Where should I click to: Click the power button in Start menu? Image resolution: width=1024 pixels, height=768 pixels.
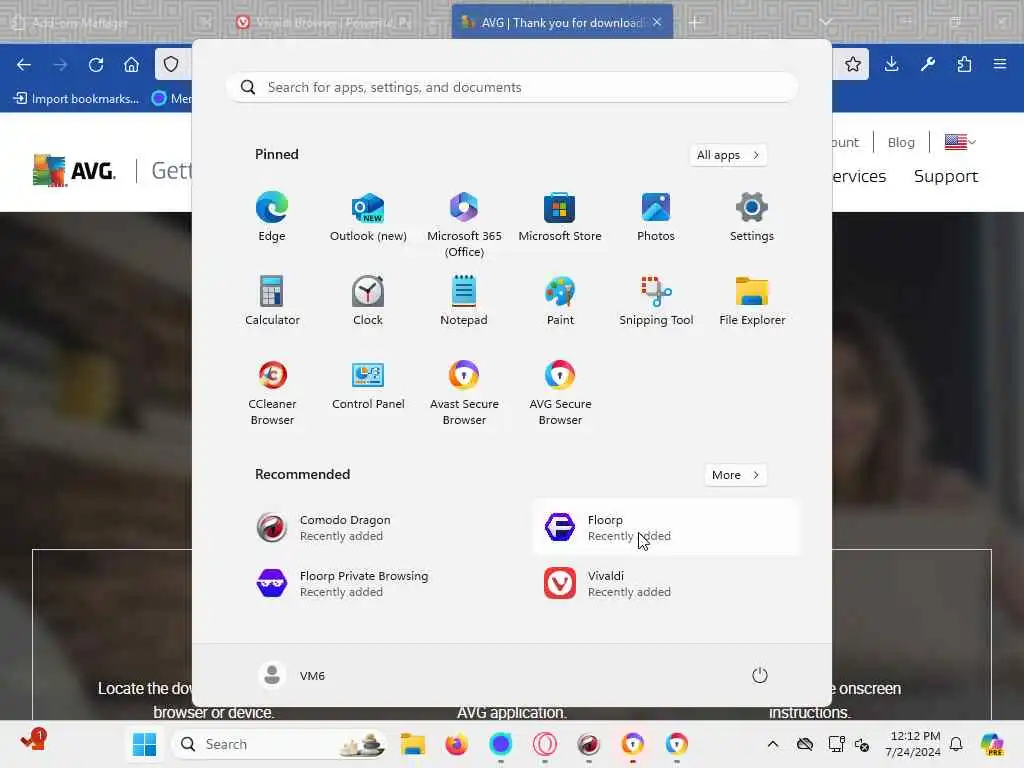click(x=760, y=675)
